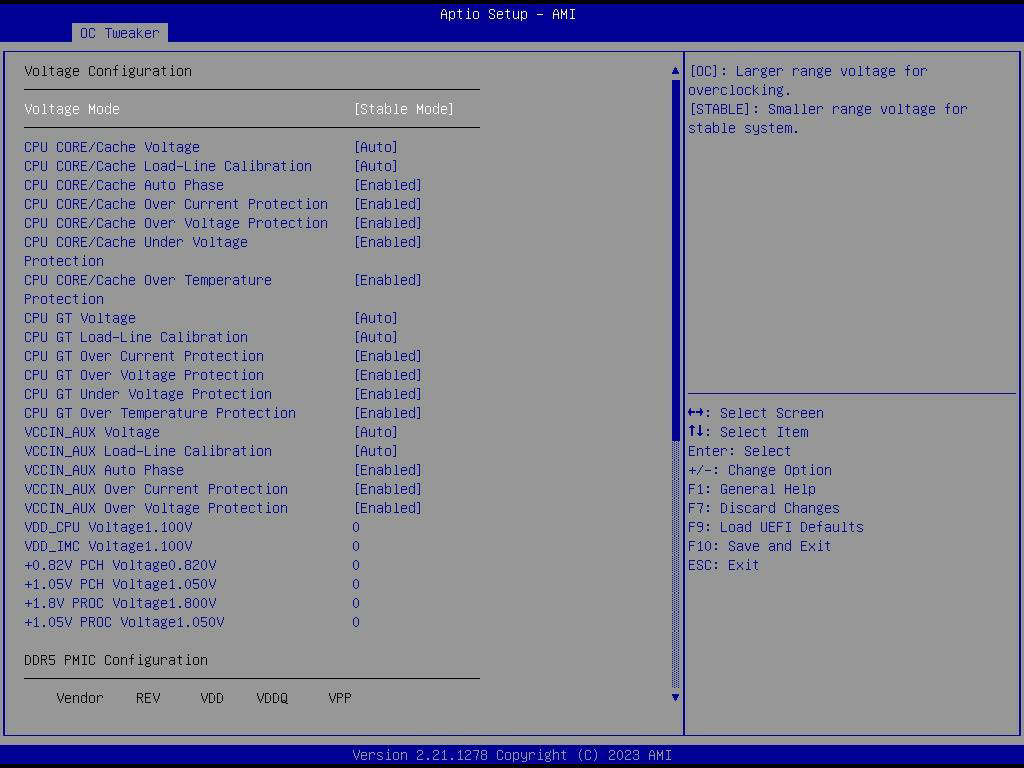1024x768 pixels.
Task: Click the vertical scrollbar thumb
Action: click(675, 260)
